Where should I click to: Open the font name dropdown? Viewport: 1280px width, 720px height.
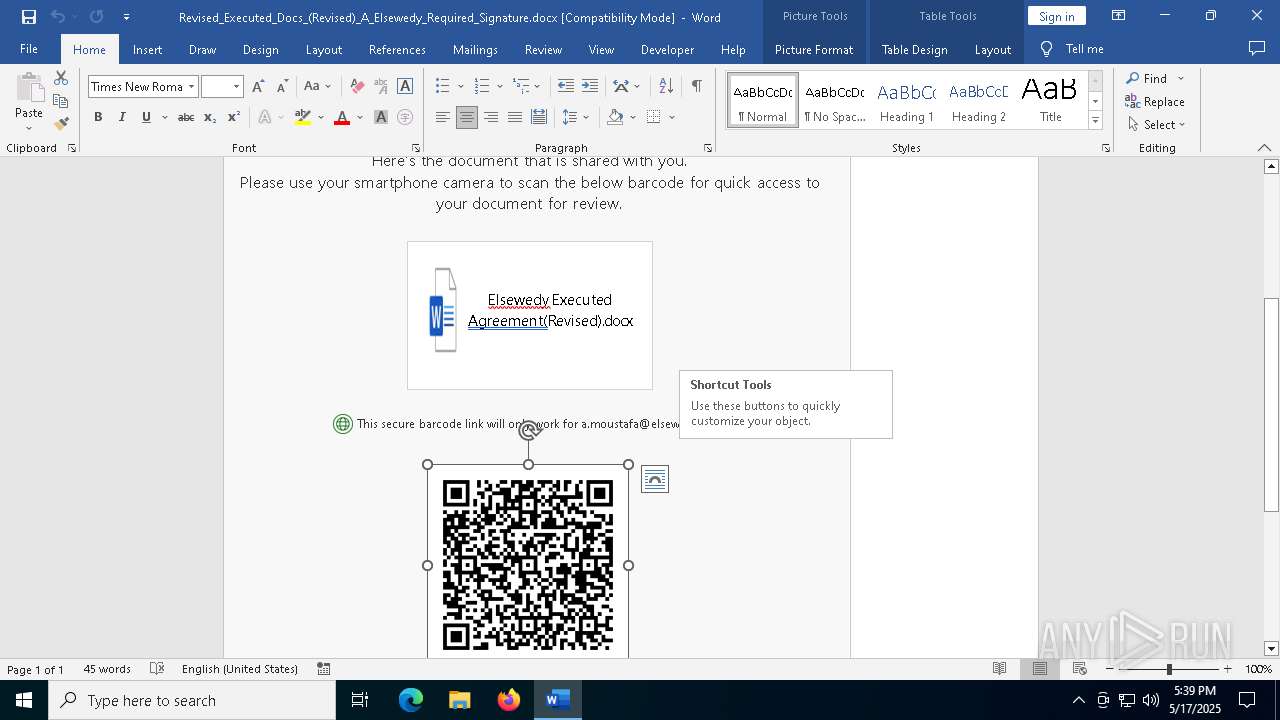191,87
